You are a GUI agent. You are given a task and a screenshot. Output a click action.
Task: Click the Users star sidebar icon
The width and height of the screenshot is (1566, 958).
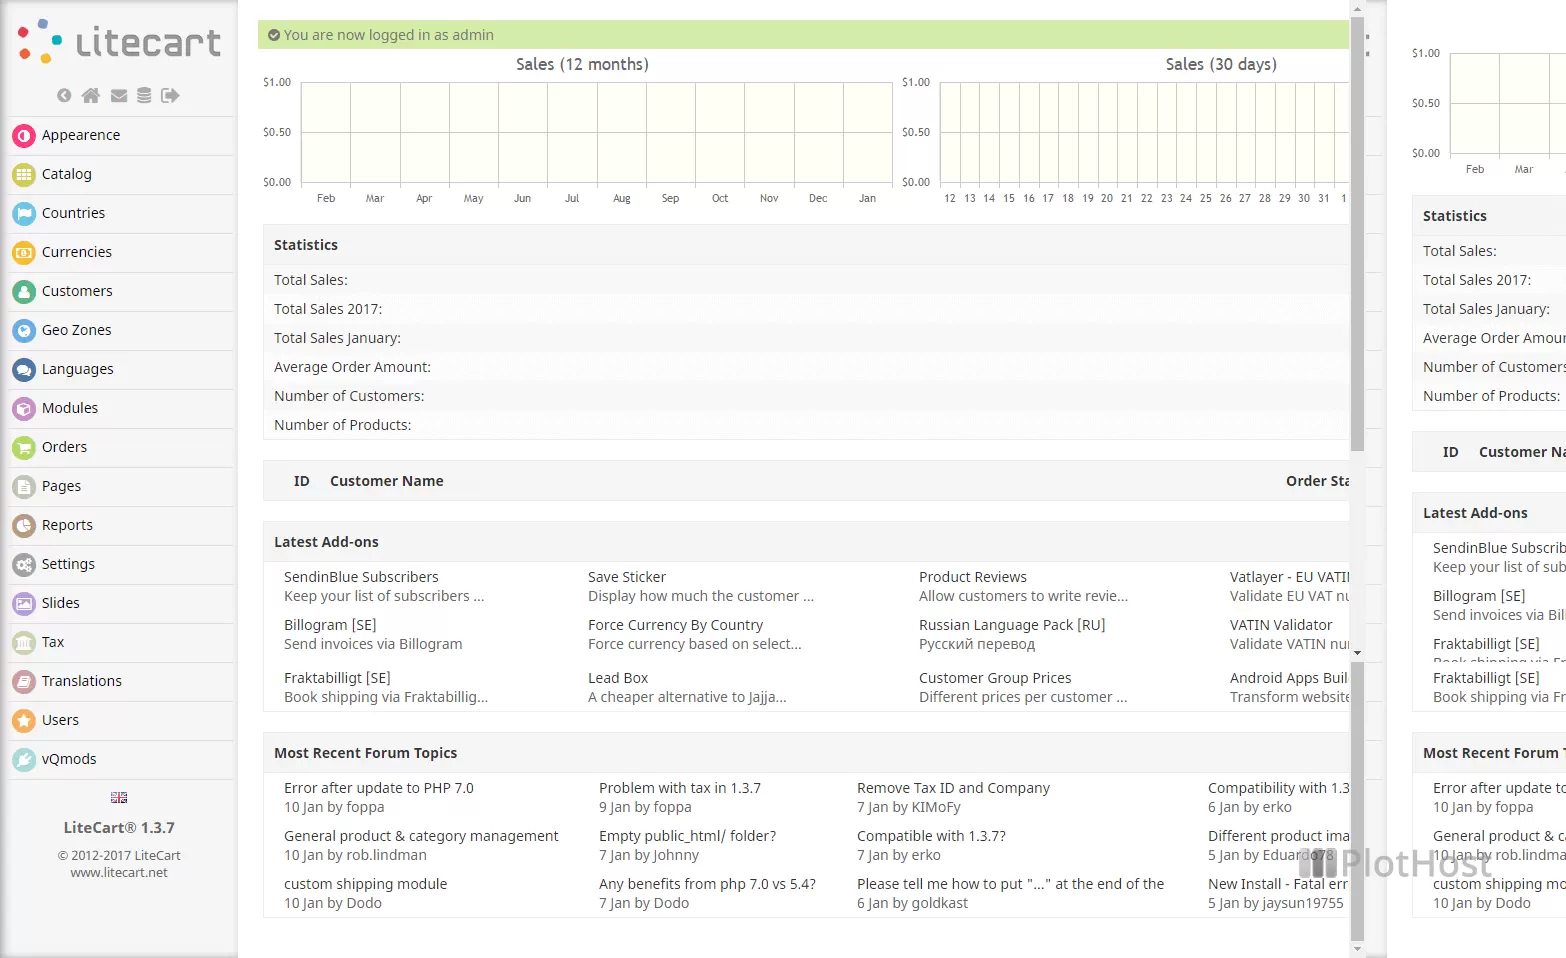24,720
